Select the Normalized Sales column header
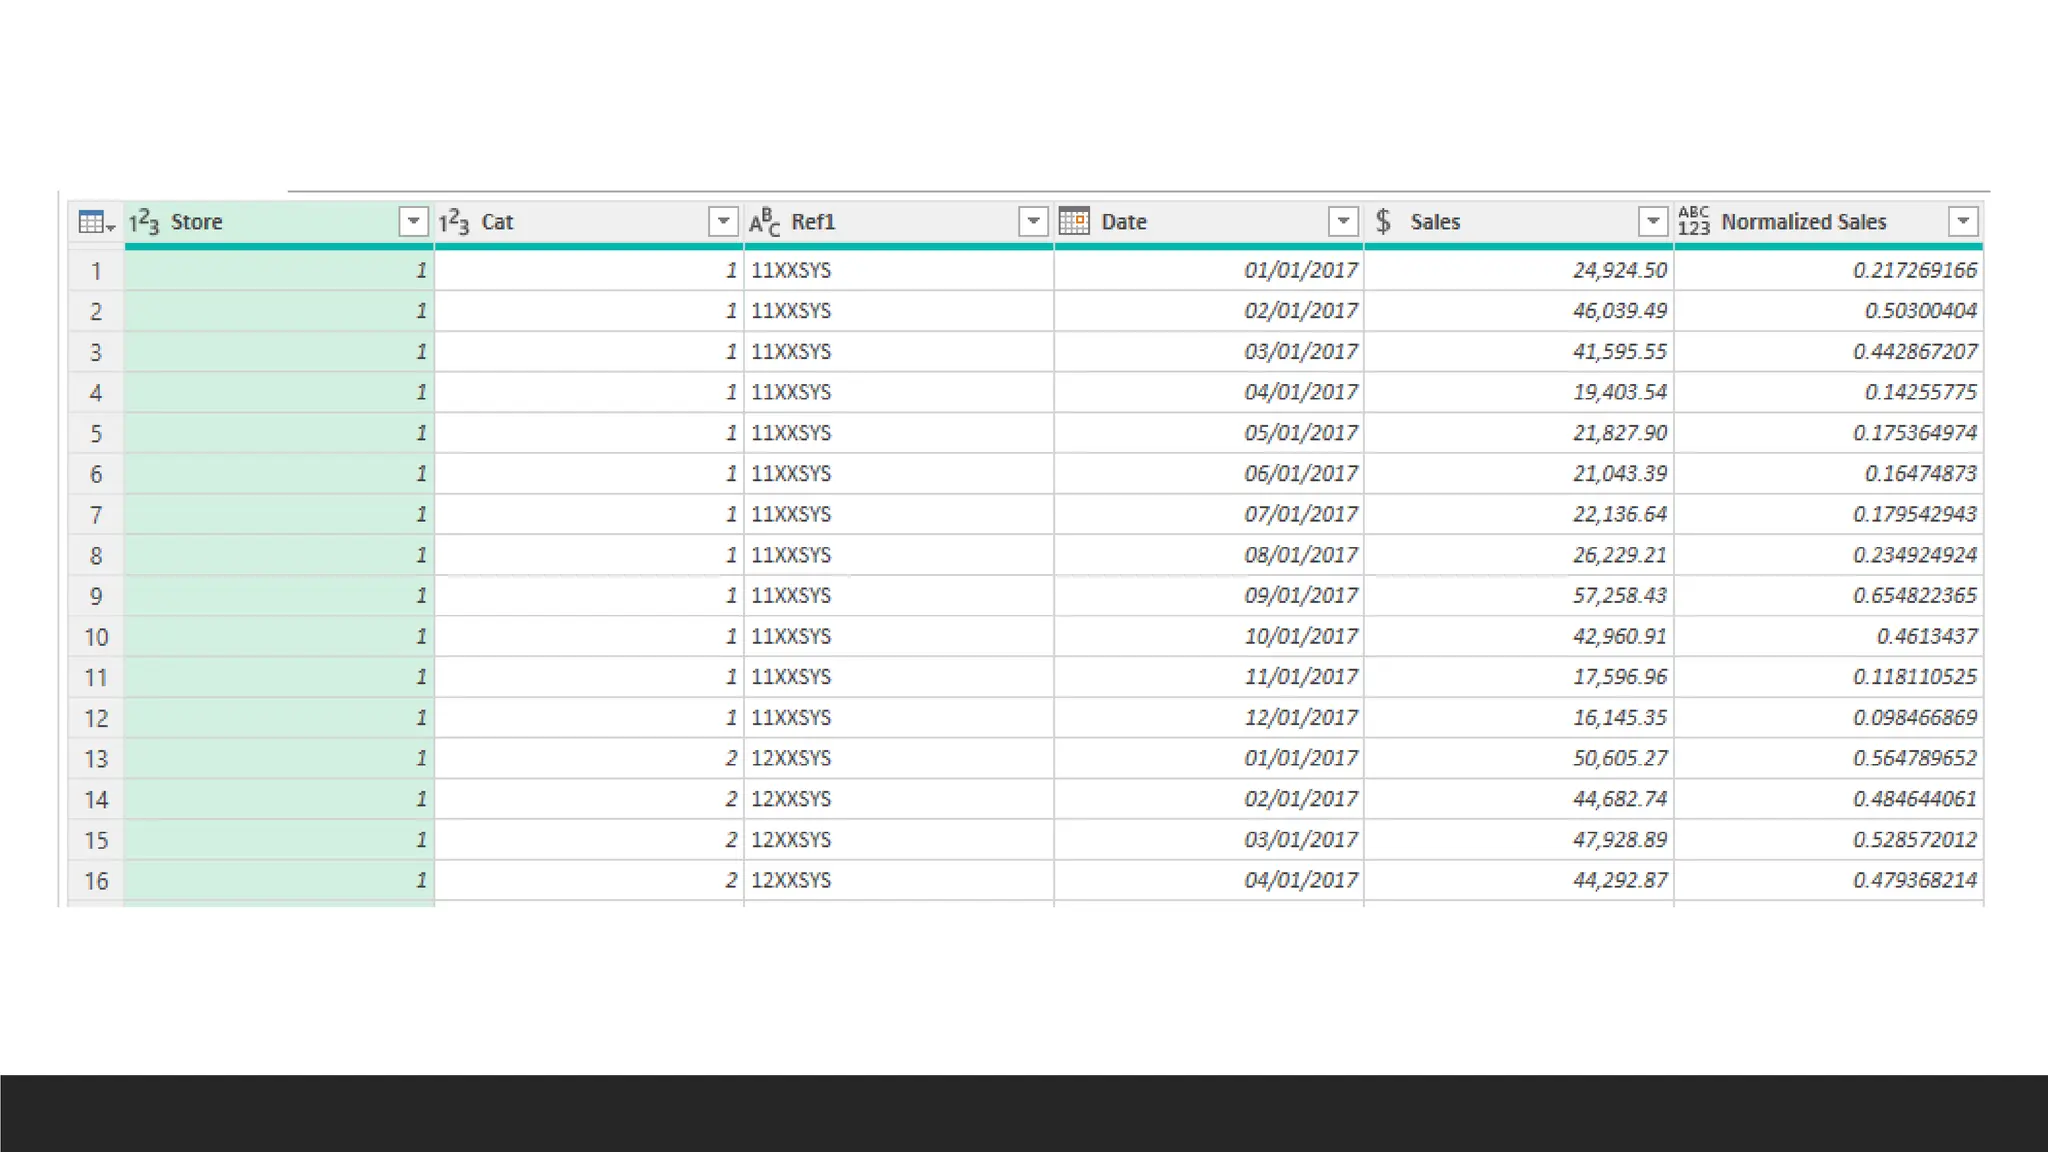2048x1152 pixels. 1804,222
